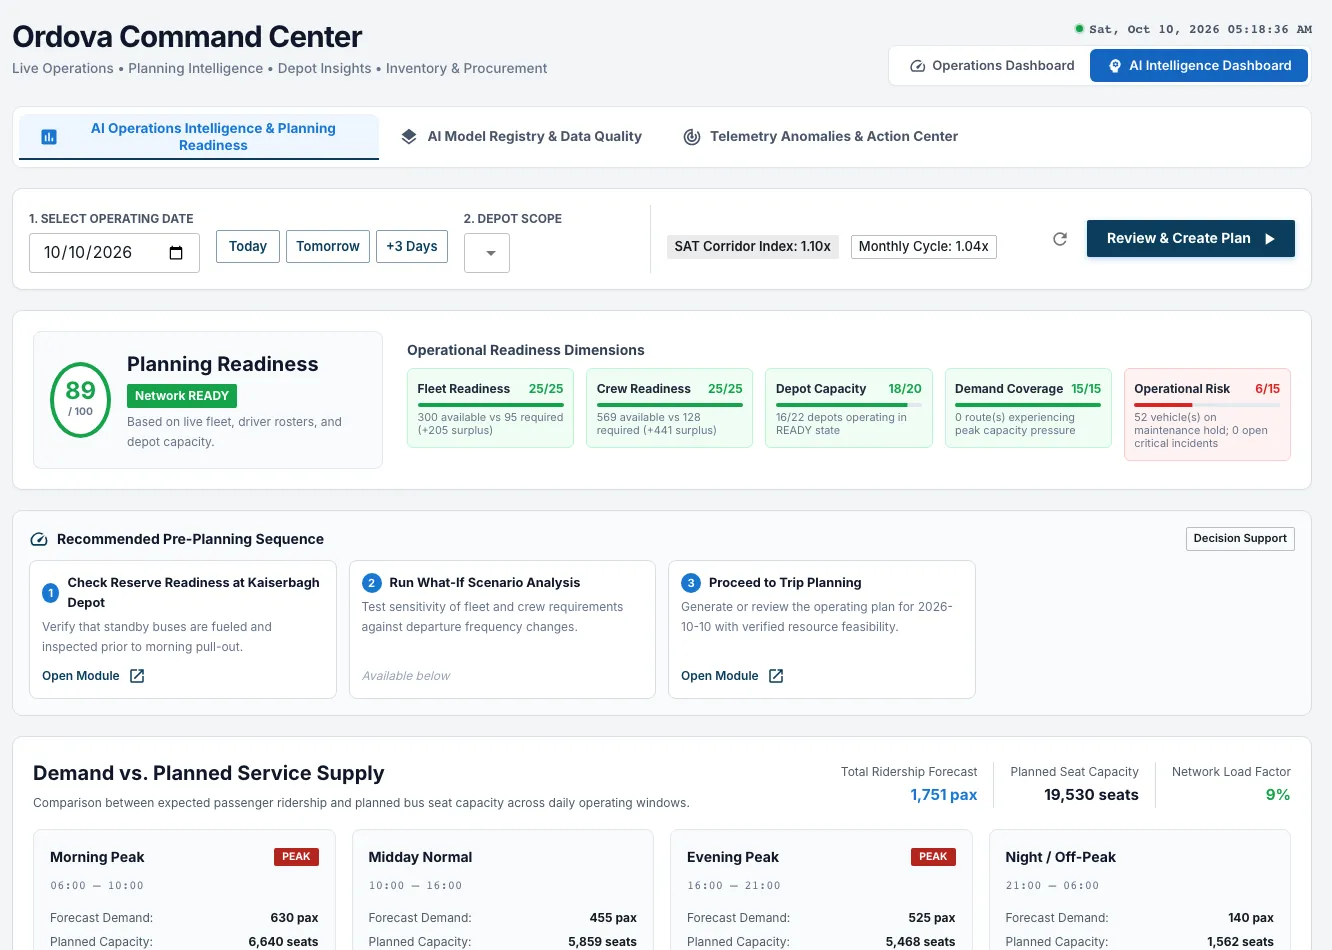Expand the Depot Scope dropdown
The height and width of the screenshot is (950, 1332).
pos(487,253)
